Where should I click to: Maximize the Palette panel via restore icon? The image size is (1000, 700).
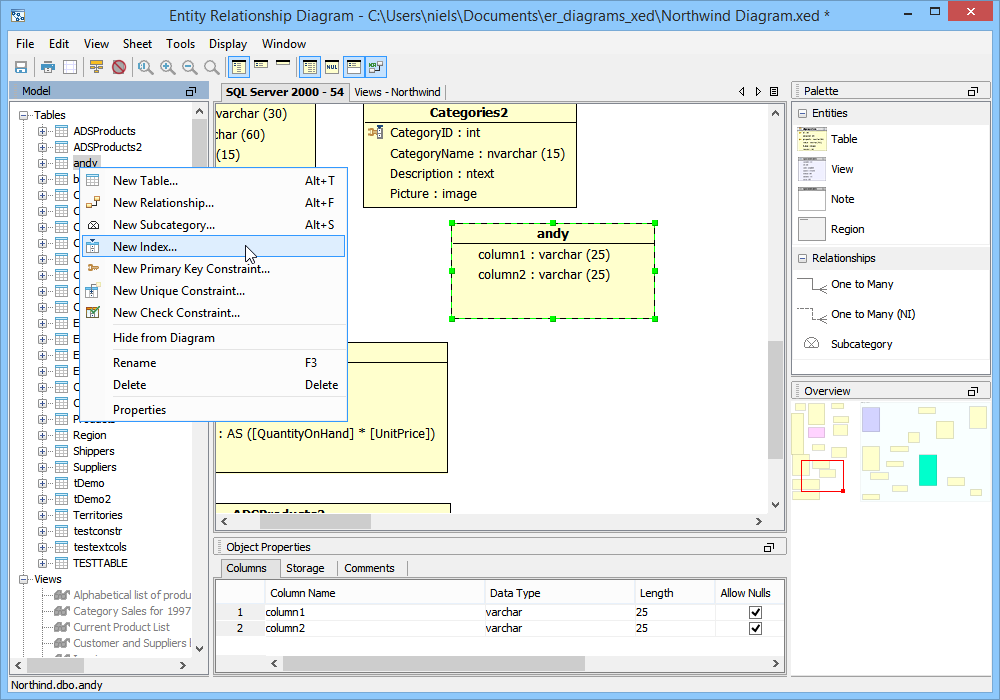[973, 92]
